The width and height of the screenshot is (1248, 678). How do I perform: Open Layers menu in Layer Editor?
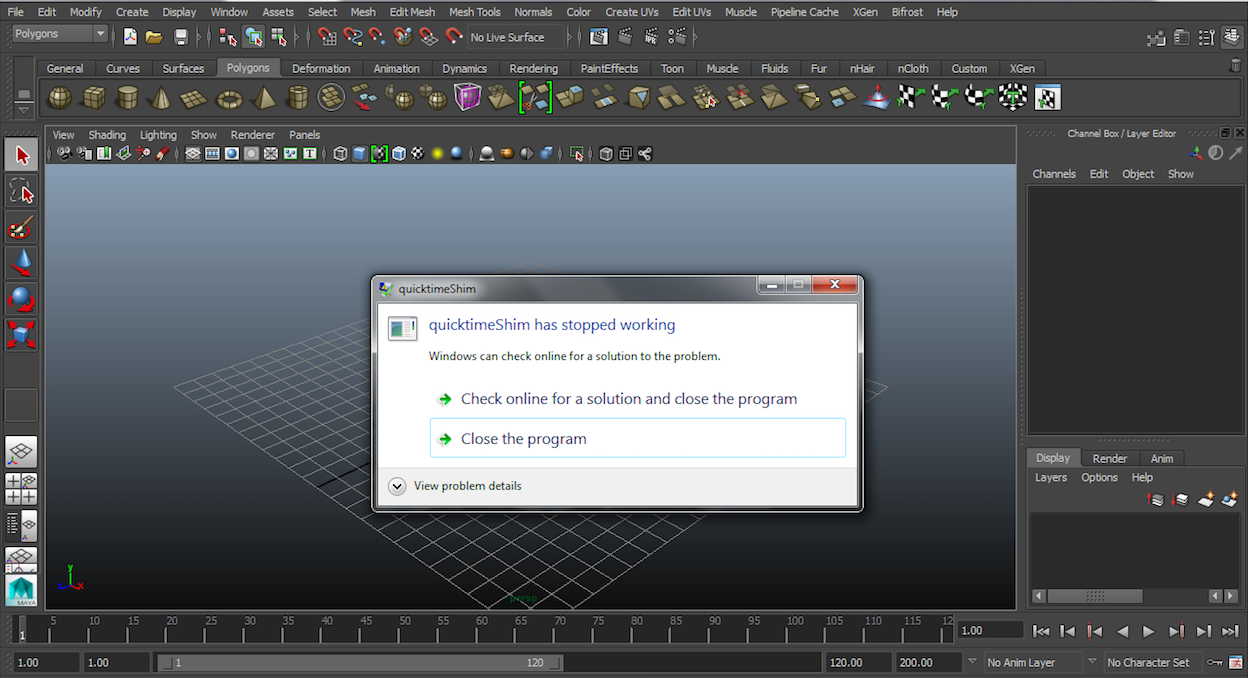[1051, 478]
